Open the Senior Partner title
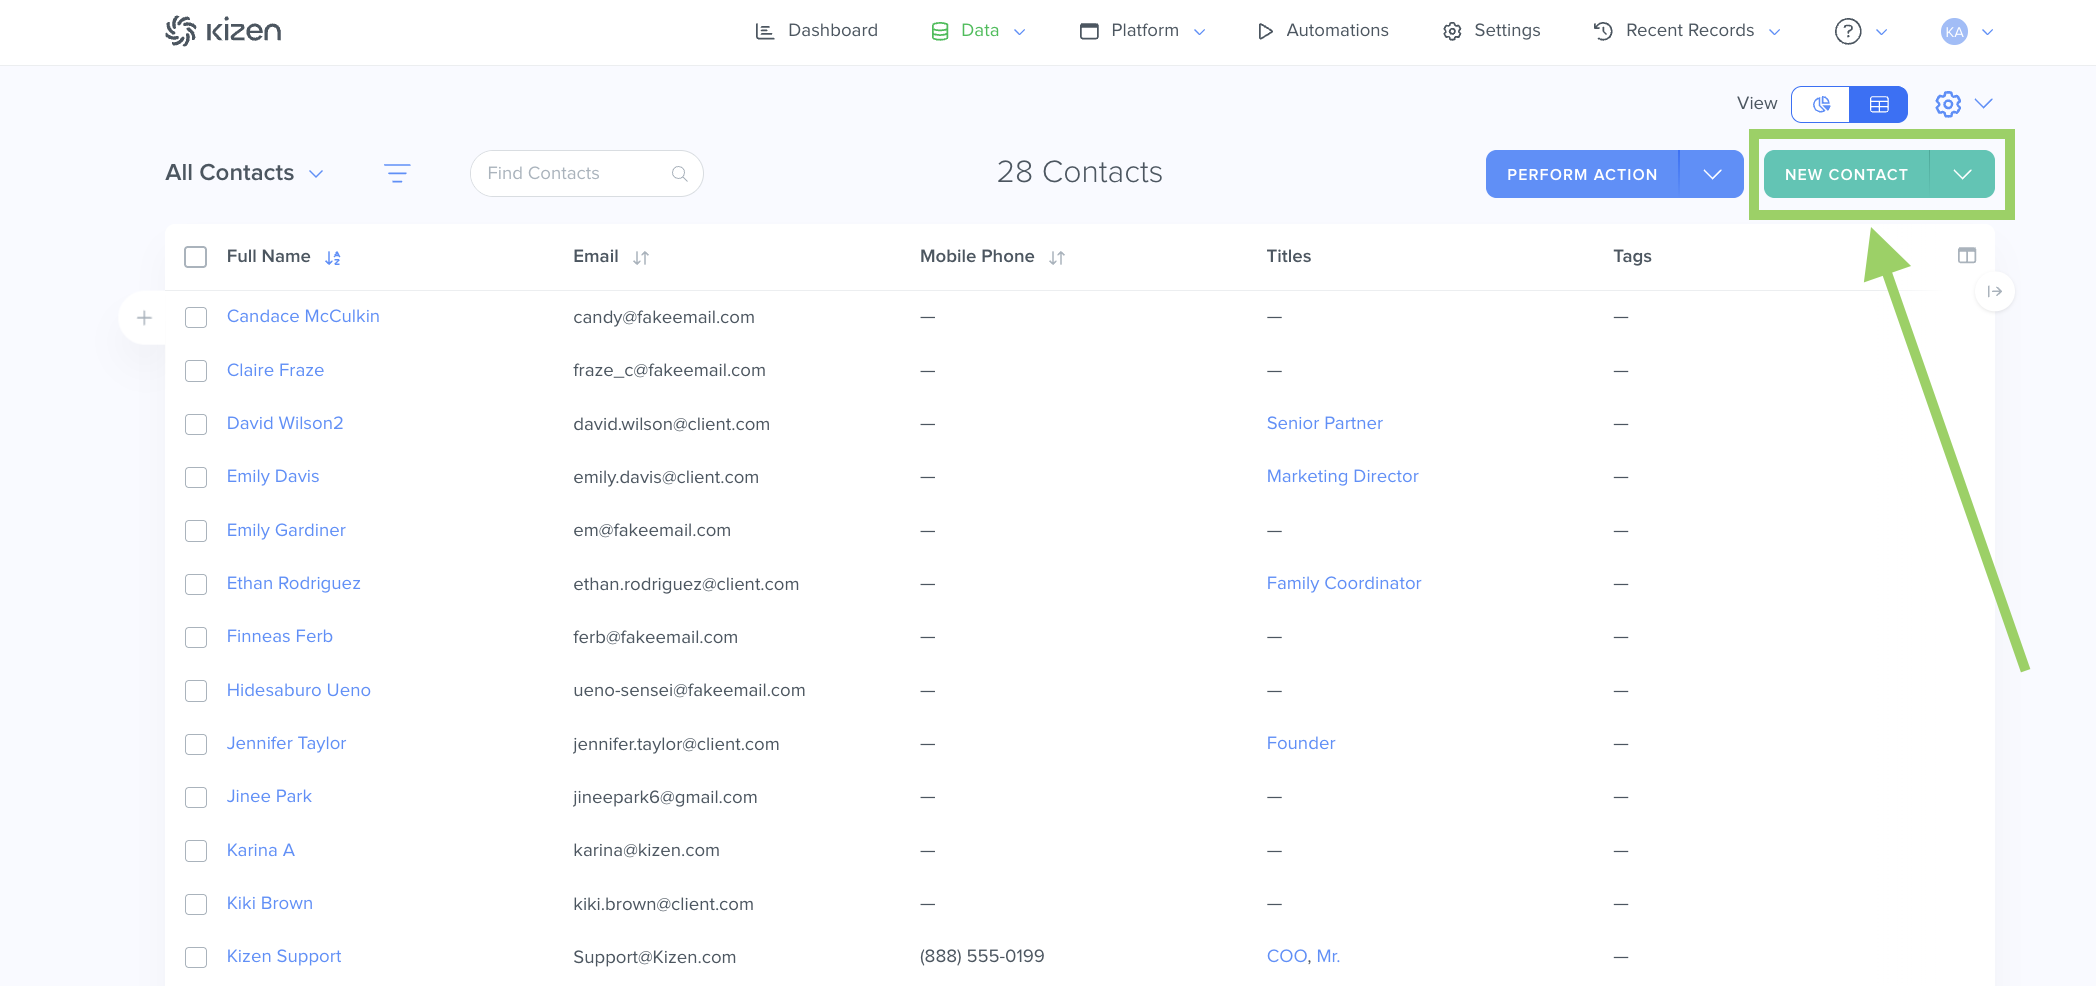Viewport: 2096px width, 986px height. pos(1324,423)
